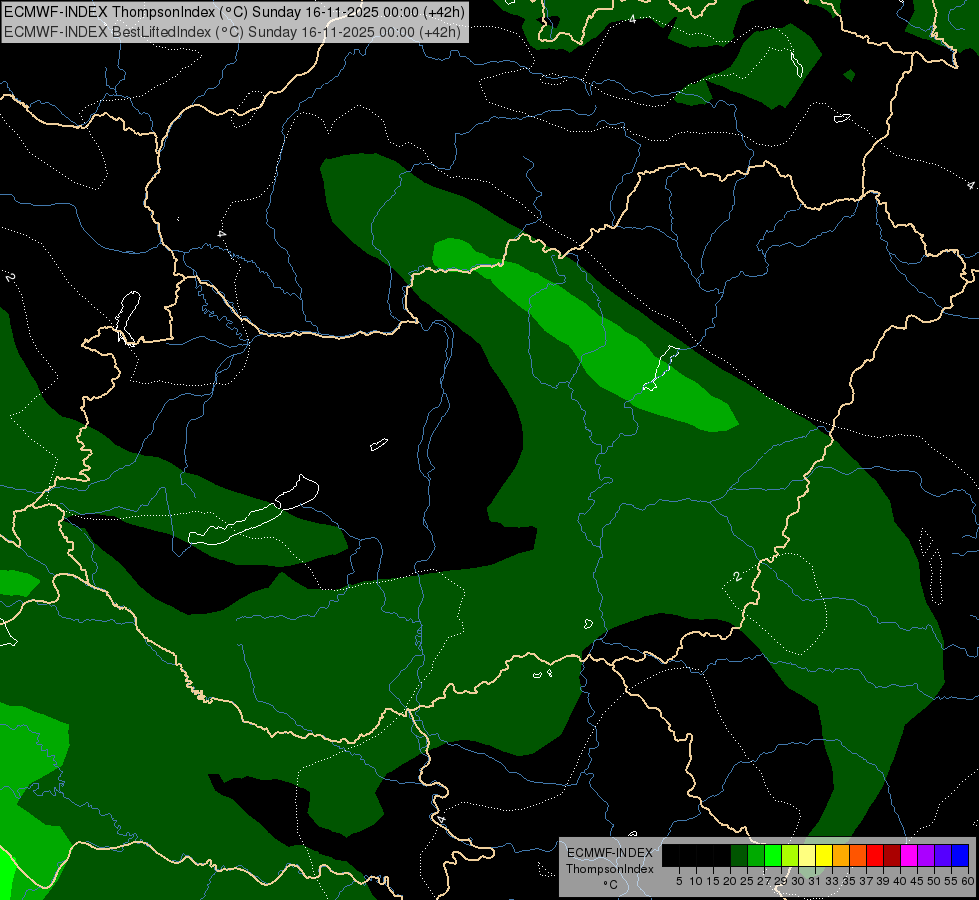
Task: Pick the orange 33–35 legend swatch
Action: pyautogui.click(x=841, y=855)
